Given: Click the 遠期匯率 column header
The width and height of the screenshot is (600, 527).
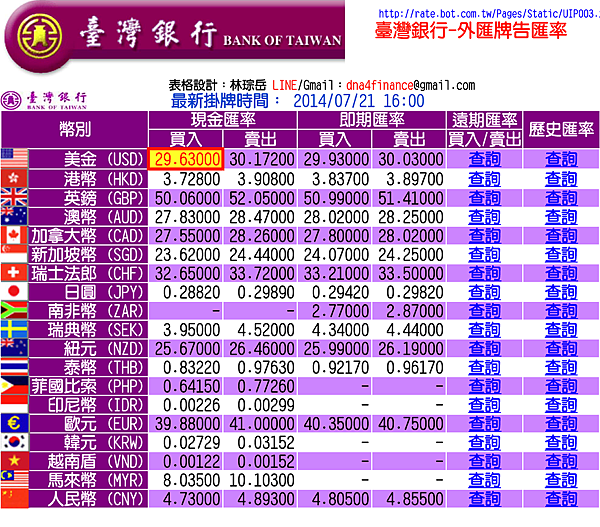Looking at the screenshot, I should click(484, 120).
